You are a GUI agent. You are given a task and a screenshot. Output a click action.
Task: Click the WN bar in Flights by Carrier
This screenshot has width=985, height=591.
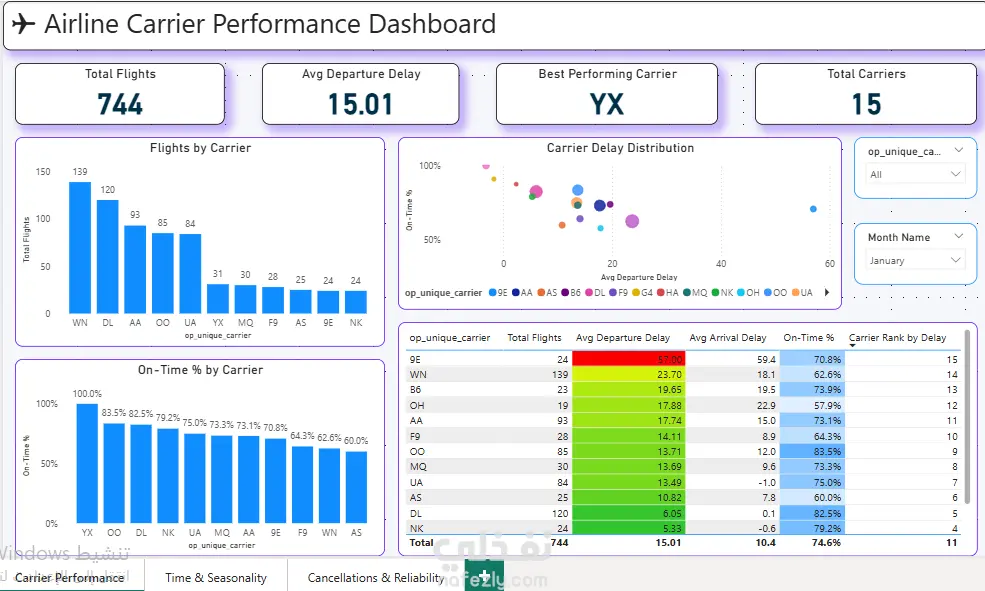(x=80, y=247)
